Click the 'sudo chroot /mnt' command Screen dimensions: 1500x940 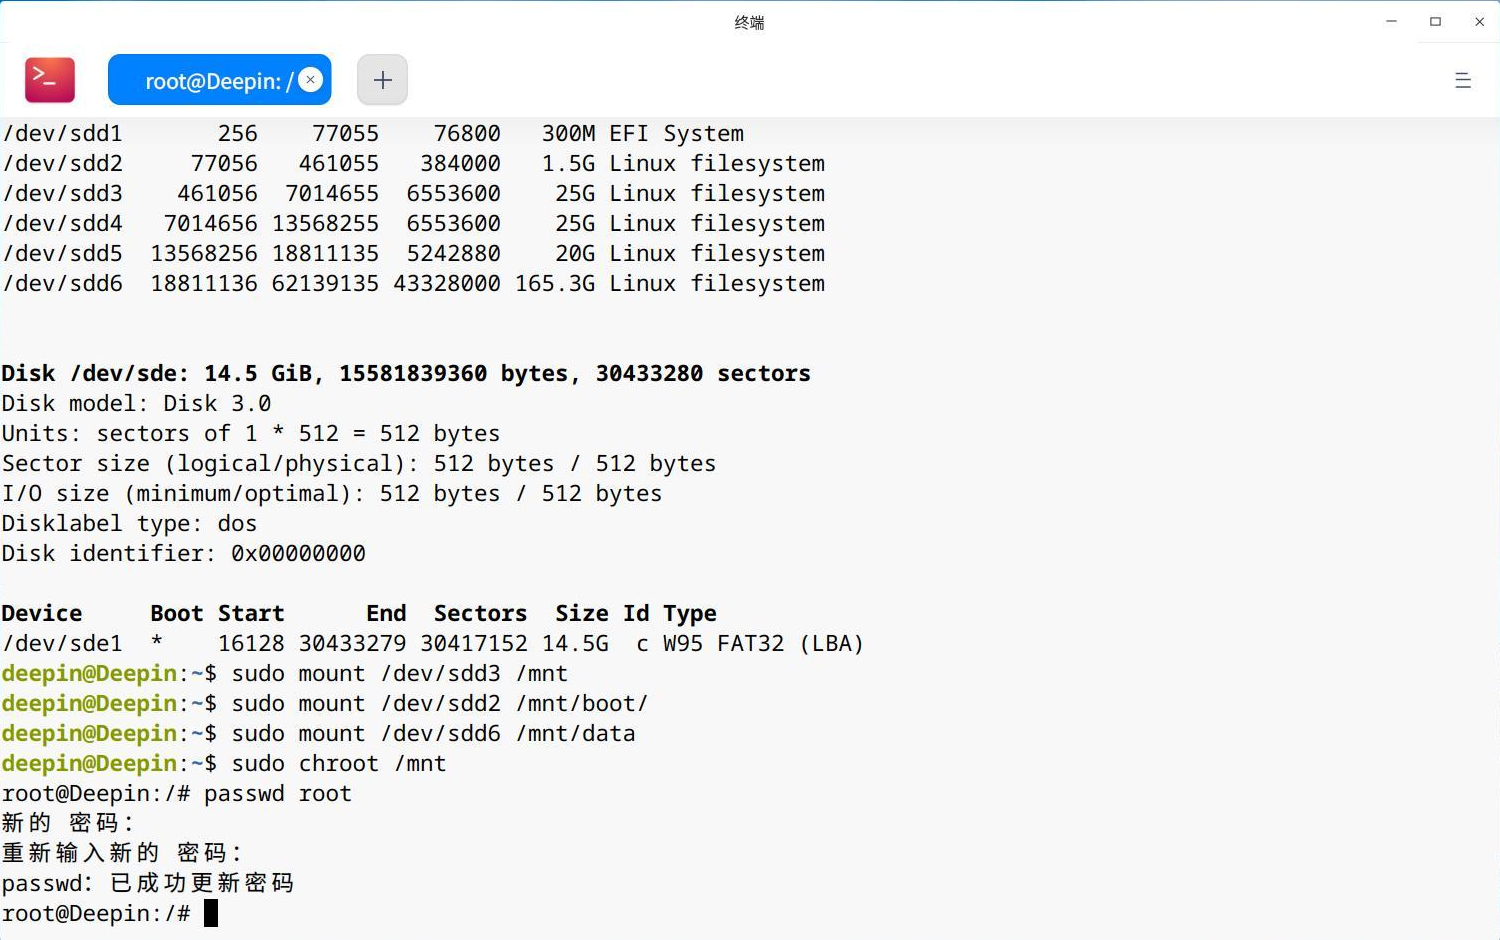339,764
